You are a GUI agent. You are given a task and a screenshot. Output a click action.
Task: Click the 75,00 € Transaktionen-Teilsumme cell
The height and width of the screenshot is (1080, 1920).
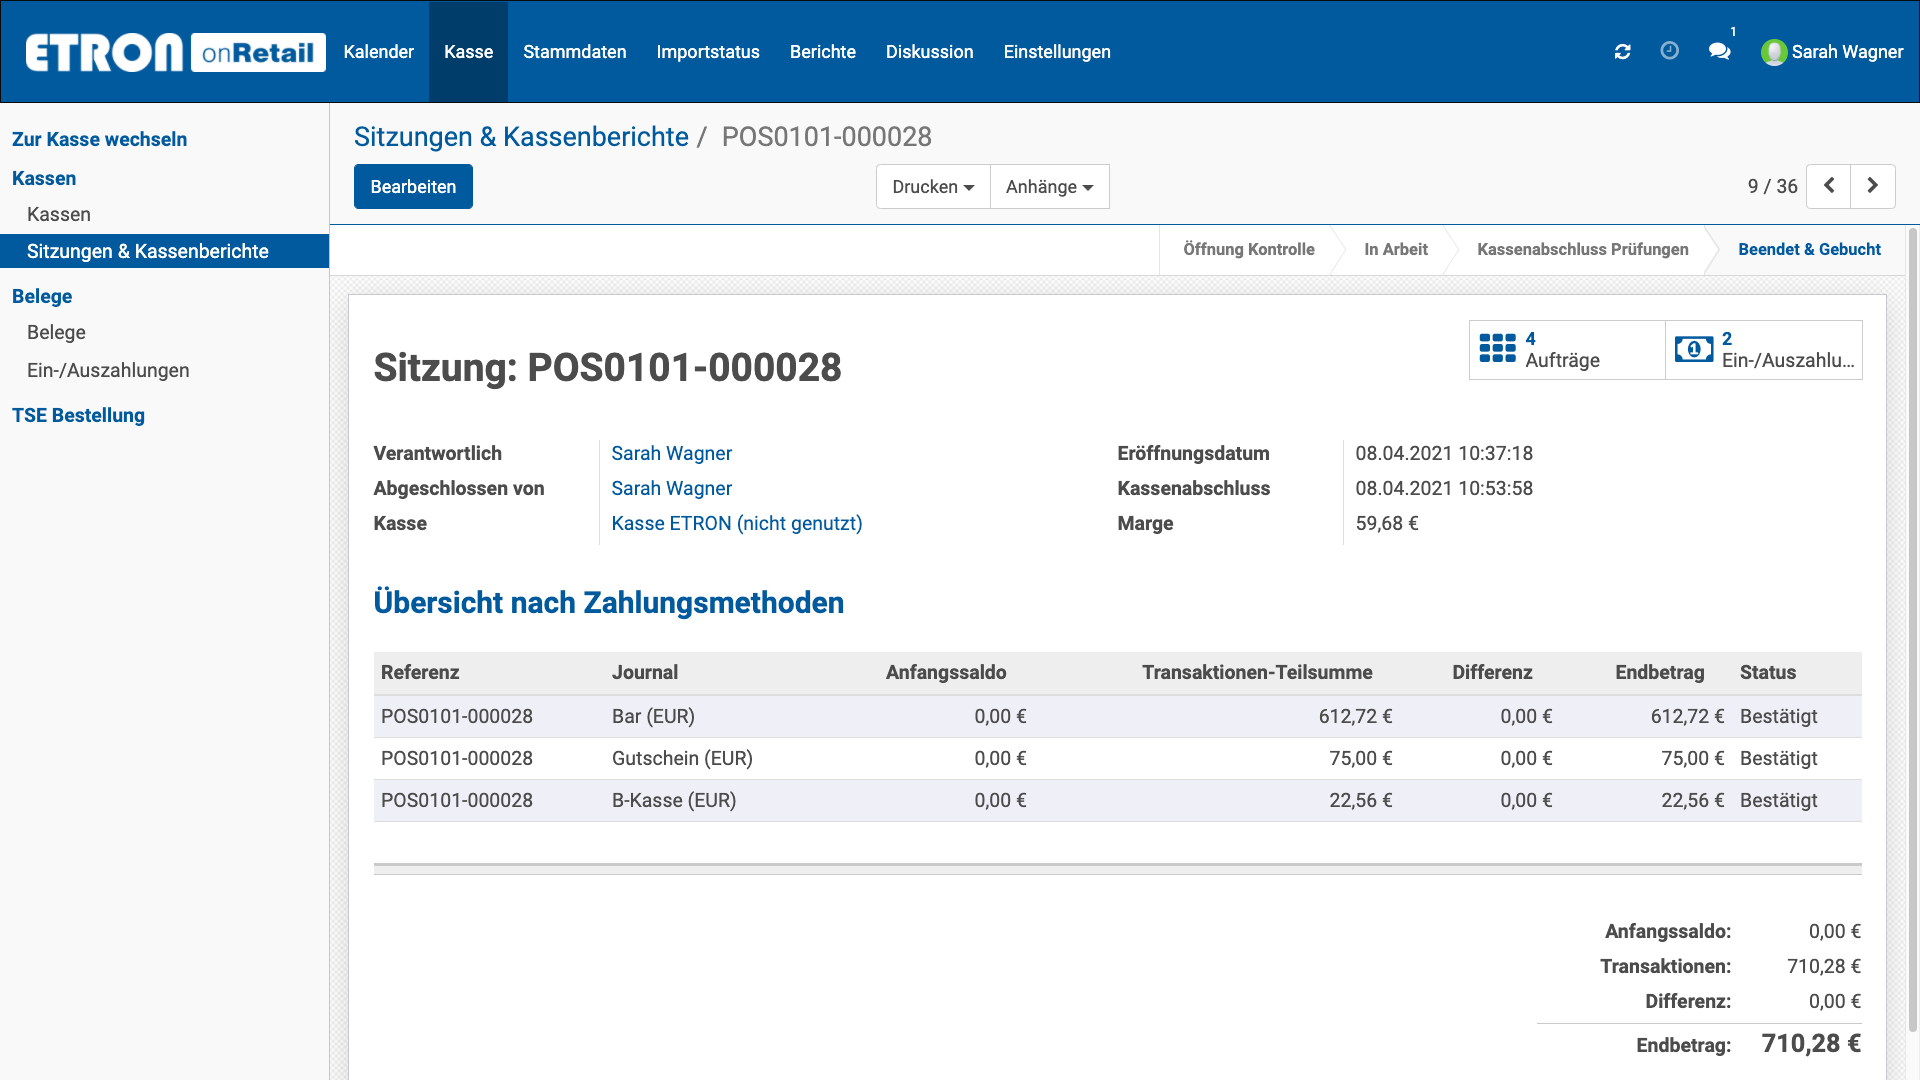[1360, 758]
